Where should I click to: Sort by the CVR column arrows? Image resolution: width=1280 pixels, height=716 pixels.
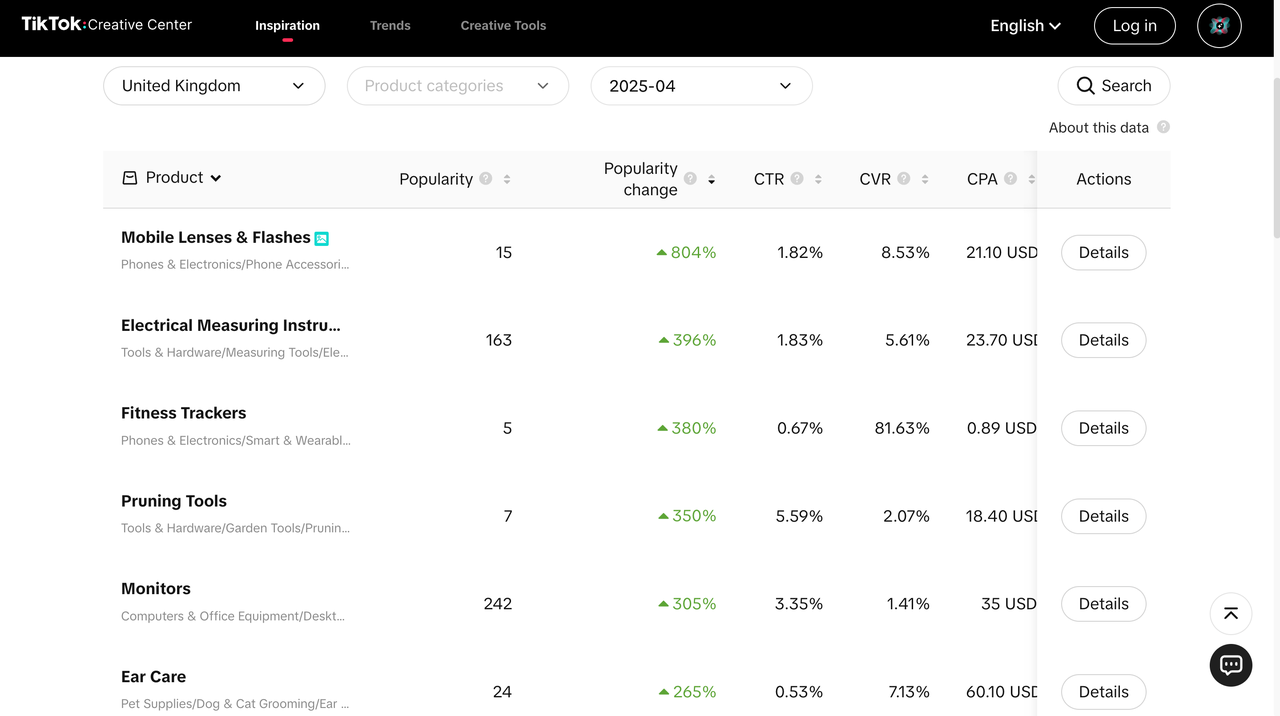pos(925,179)
